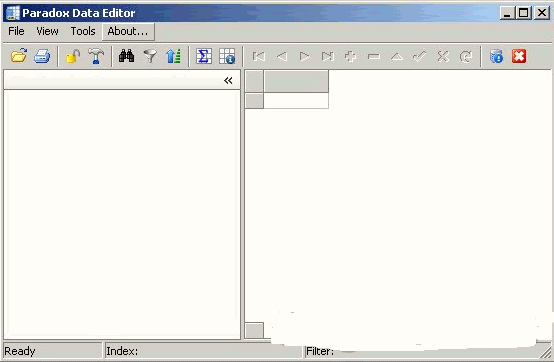The height and width of the screenshot is (362, 554).
Task: Sort records with the blue arrow icon
Action: (x=173, y=56)
